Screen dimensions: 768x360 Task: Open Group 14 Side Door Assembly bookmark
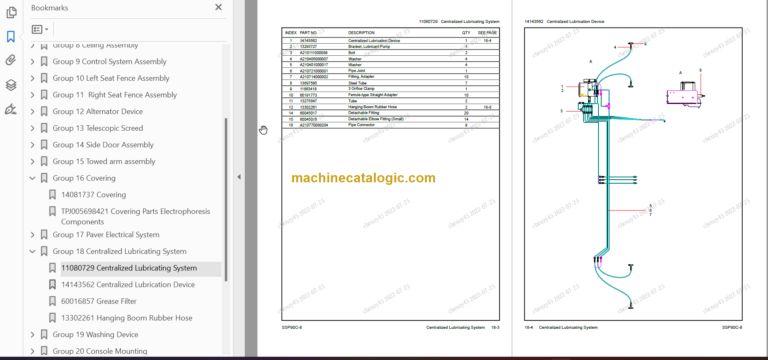click(103, 145)
